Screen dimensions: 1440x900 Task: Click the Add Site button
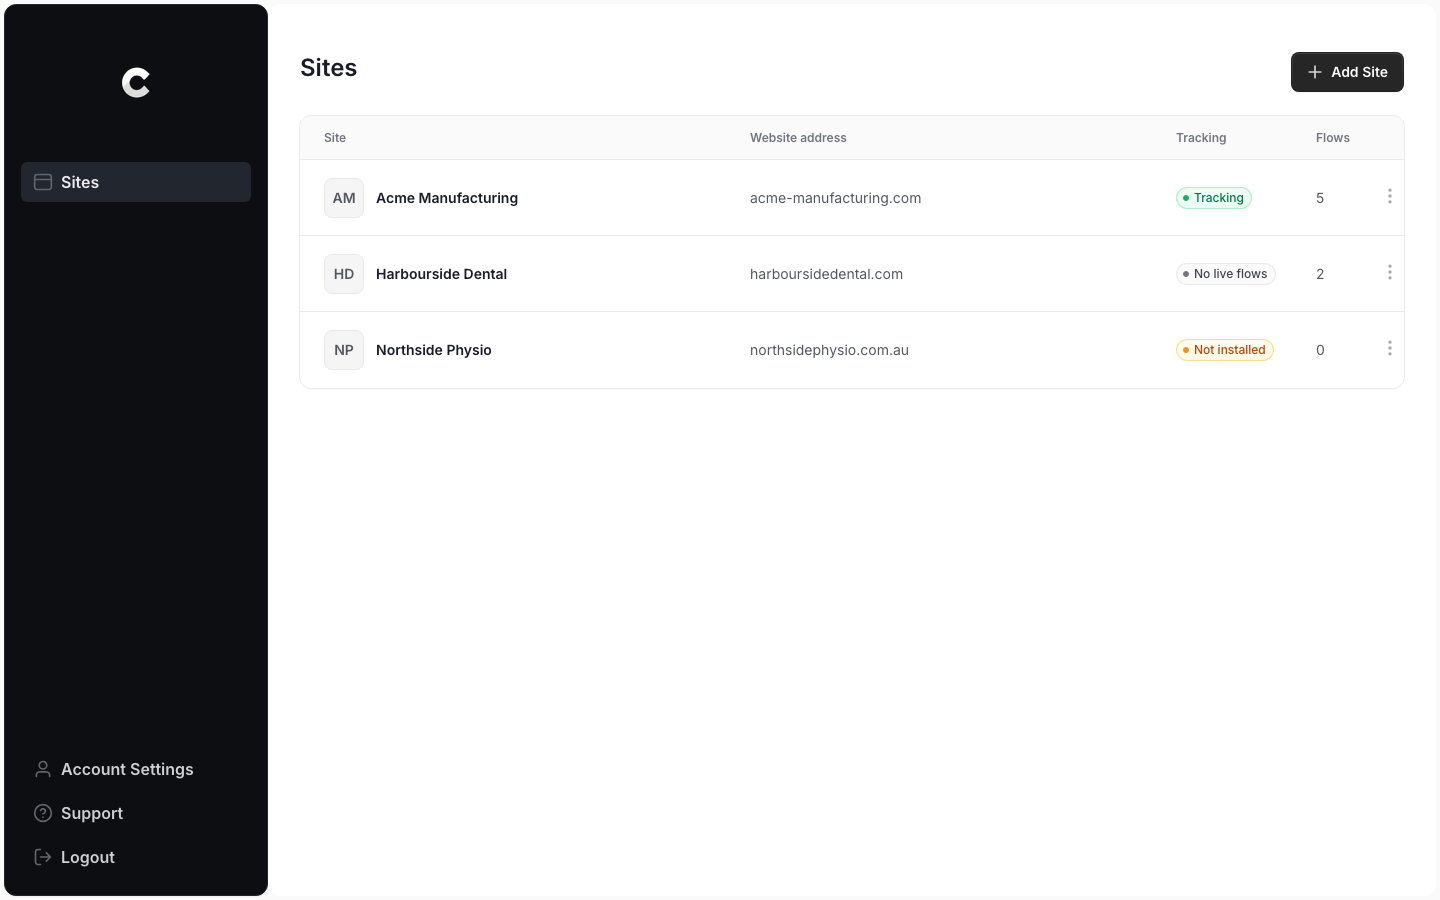point(1347,72)
